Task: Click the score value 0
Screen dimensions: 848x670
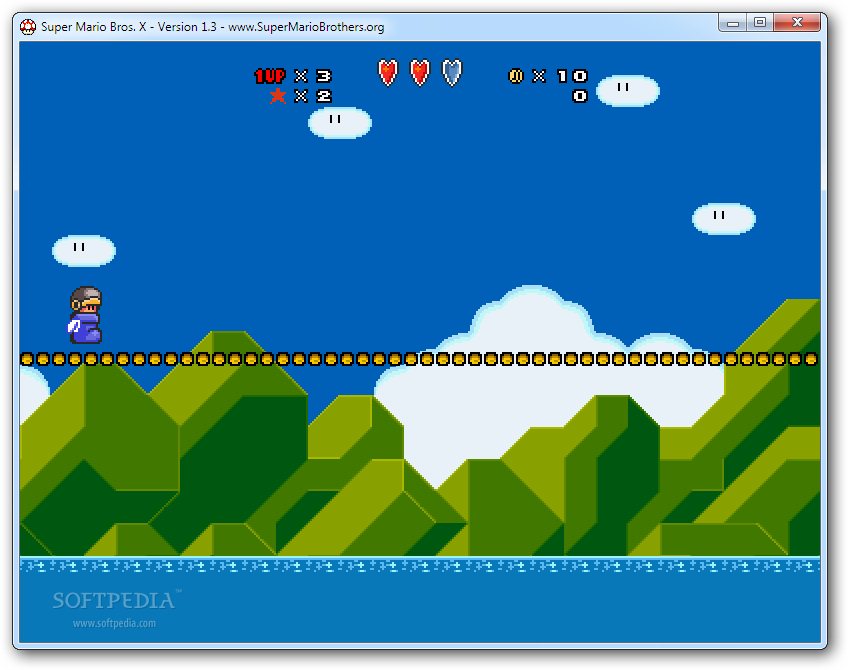Action: (580, 96)
